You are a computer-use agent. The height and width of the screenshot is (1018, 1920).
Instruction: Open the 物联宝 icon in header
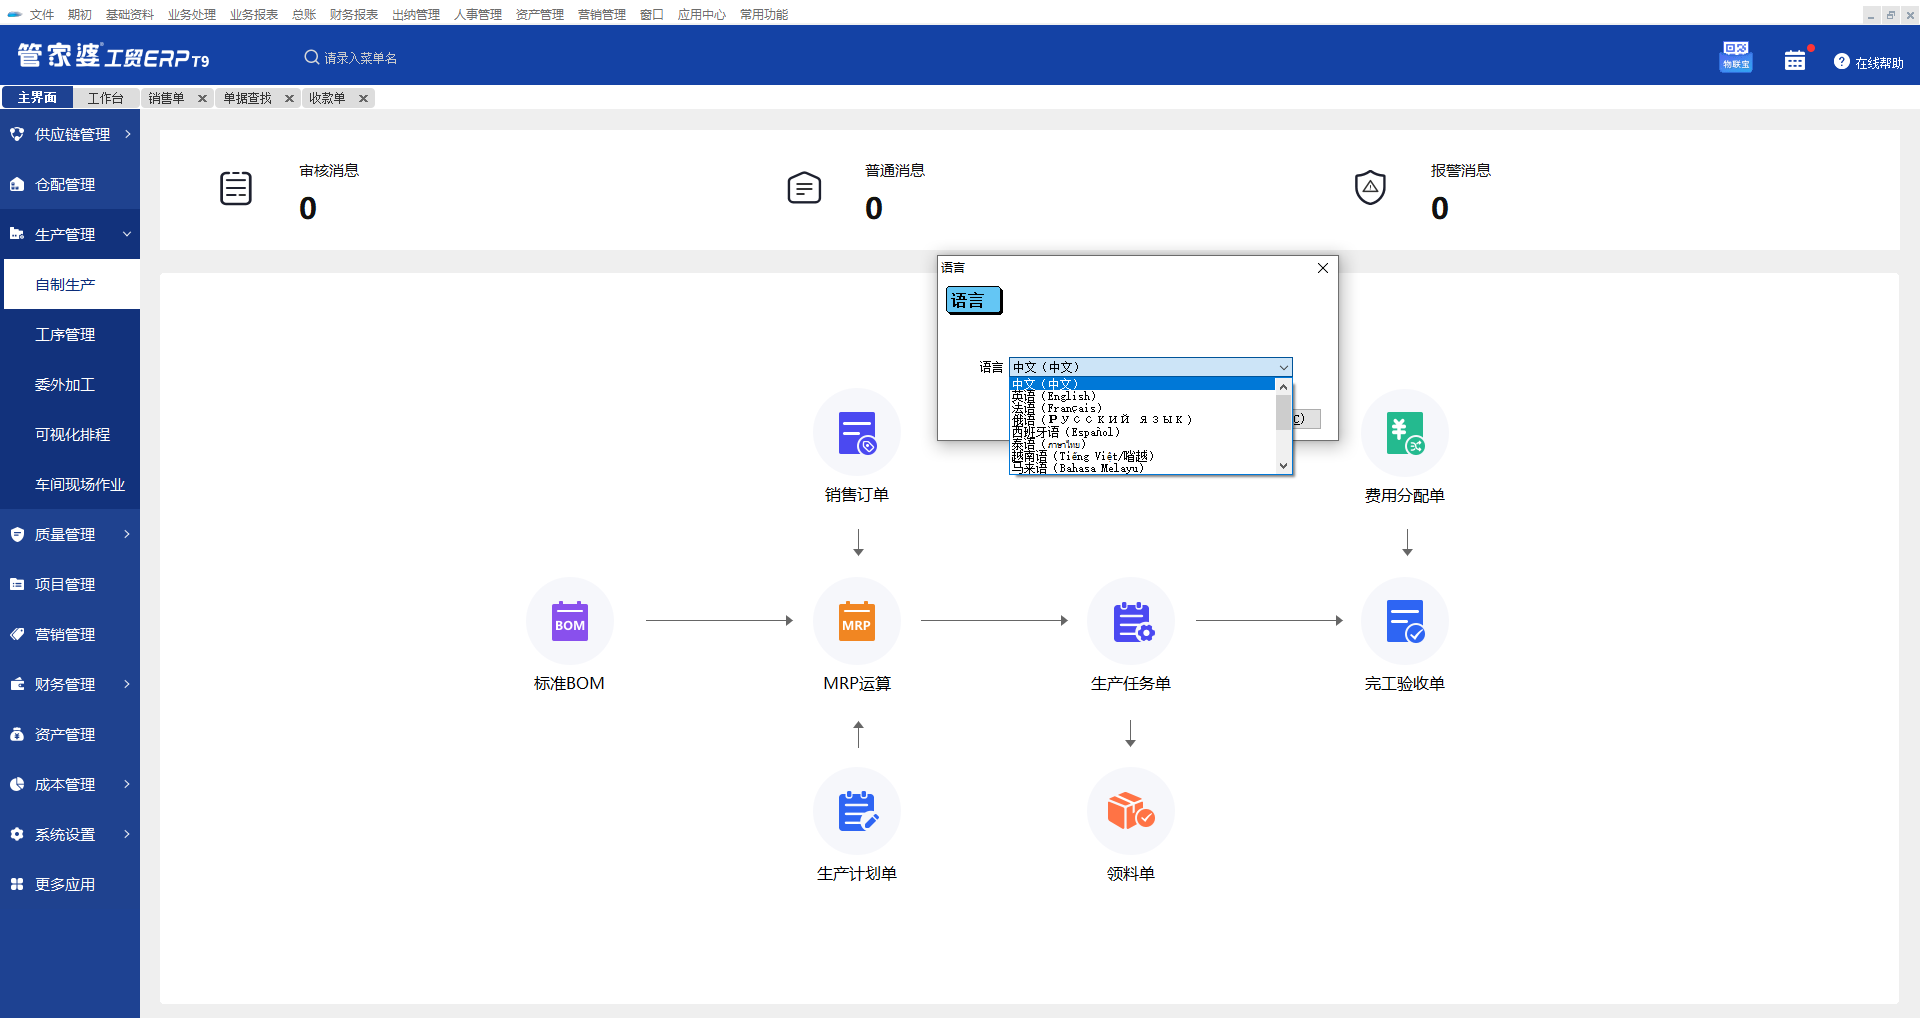[x=1736, y=56]
